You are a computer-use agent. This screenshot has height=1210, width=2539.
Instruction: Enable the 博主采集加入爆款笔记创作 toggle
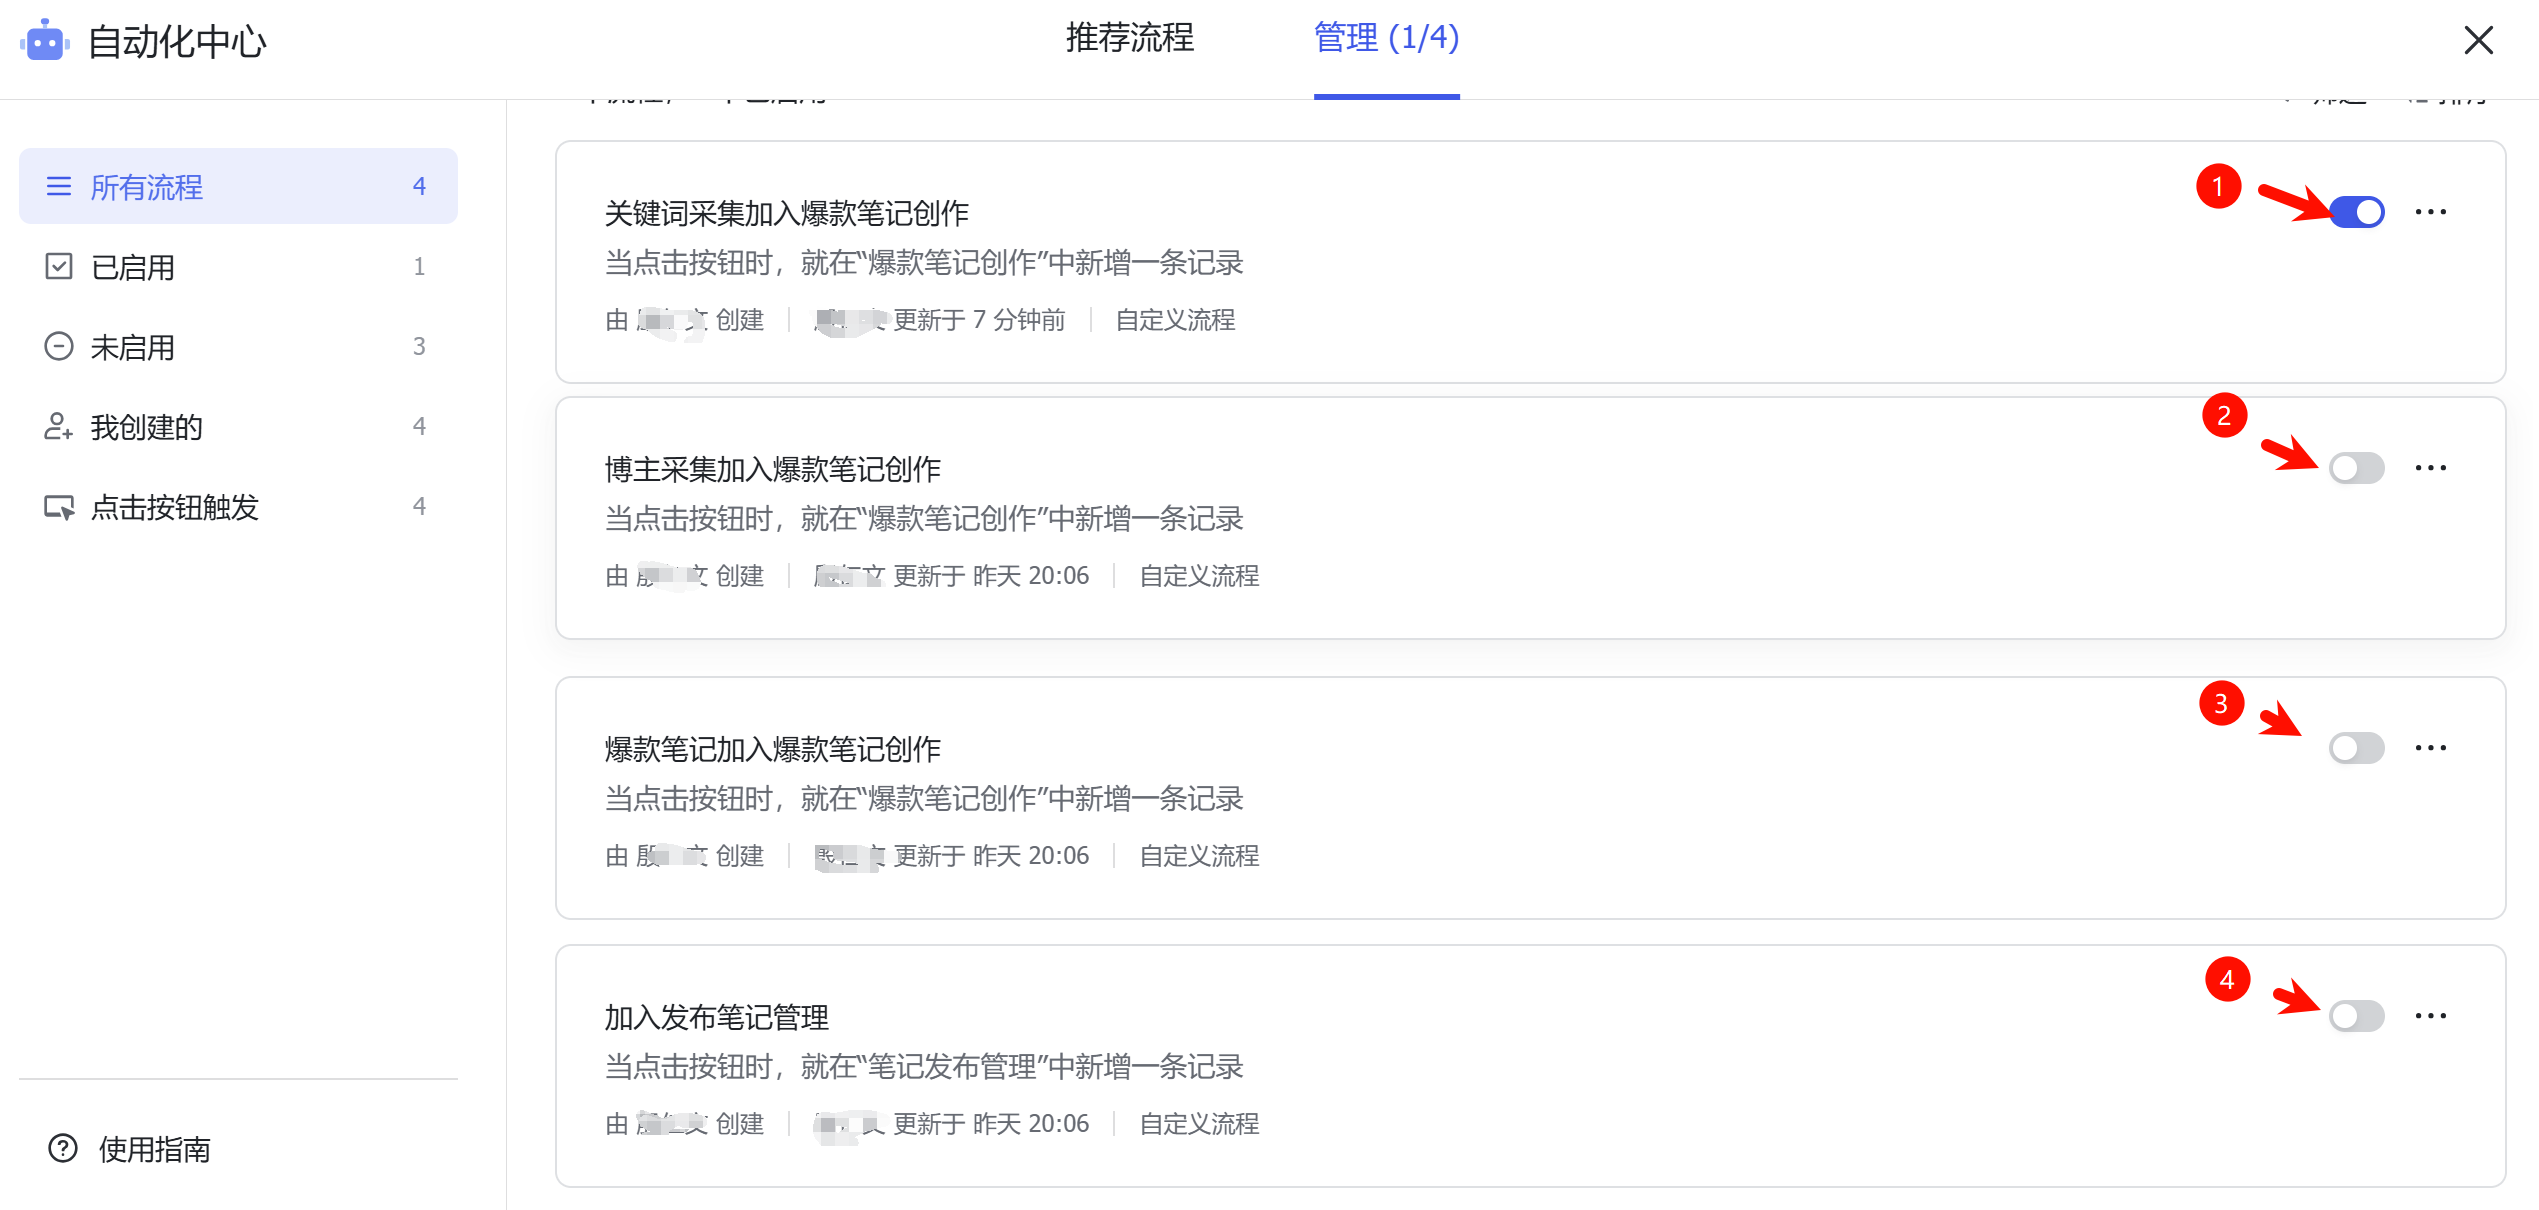(2356, 466)
